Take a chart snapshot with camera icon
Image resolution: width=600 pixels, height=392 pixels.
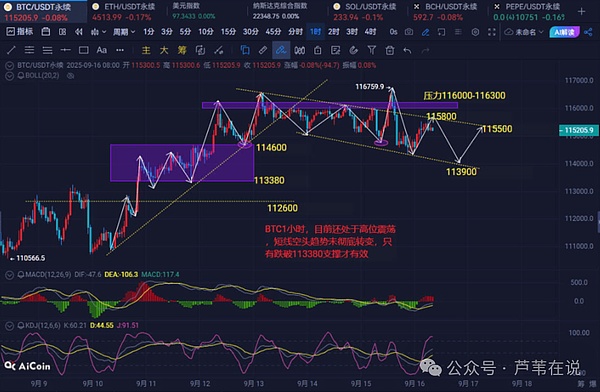pyautogui.click(x=409, y=32)
